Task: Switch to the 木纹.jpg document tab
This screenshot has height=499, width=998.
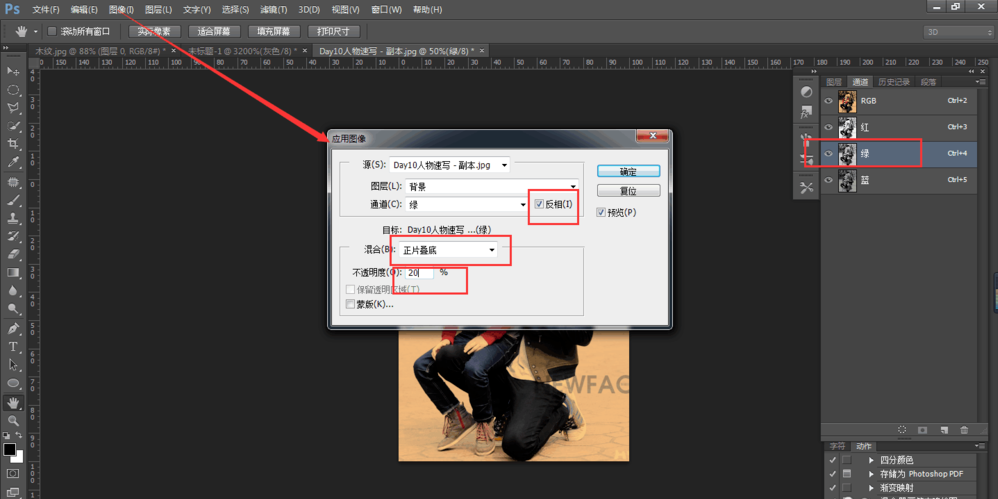Action: (100, 51)
